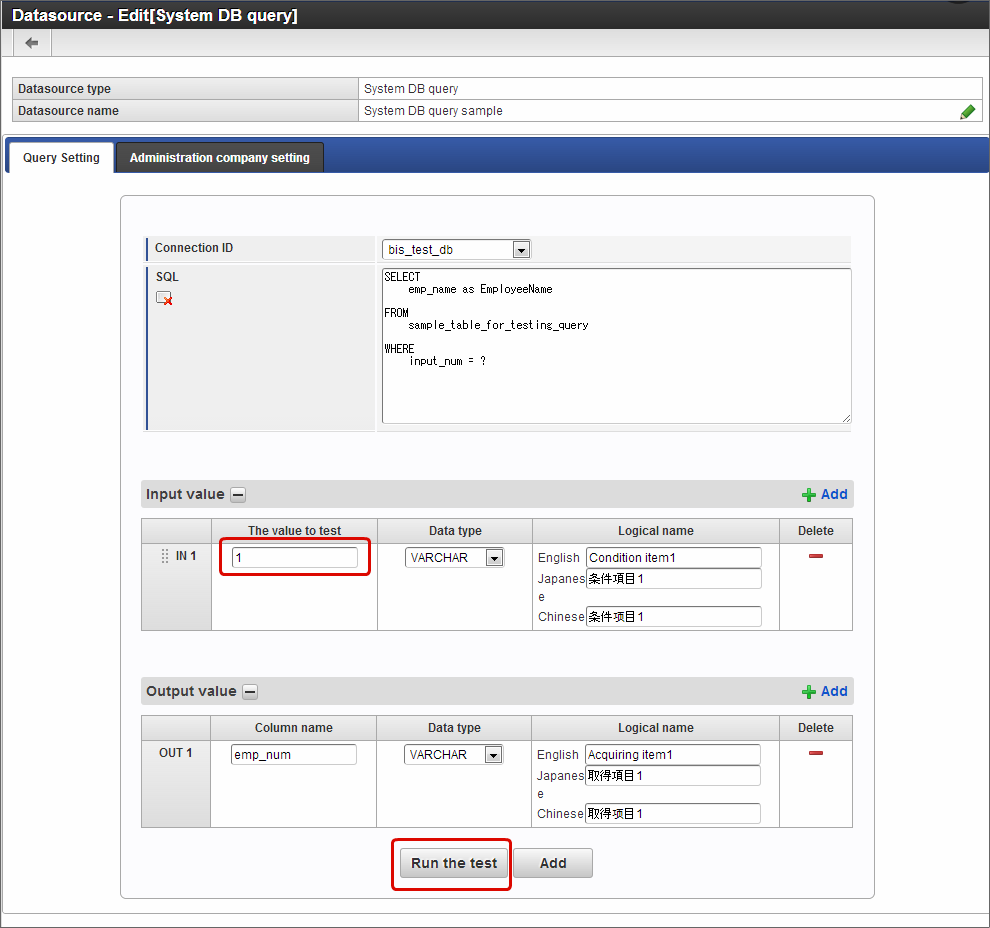
Task: Click the OUT 1 row label
Action: click(x=176, y=753)
